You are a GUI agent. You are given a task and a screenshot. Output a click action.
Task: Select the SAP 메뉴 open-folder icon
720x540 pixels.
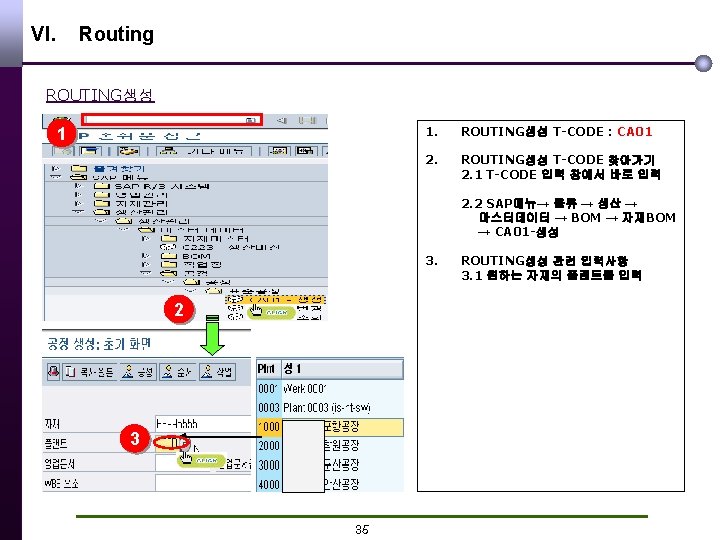pos(79,177)
